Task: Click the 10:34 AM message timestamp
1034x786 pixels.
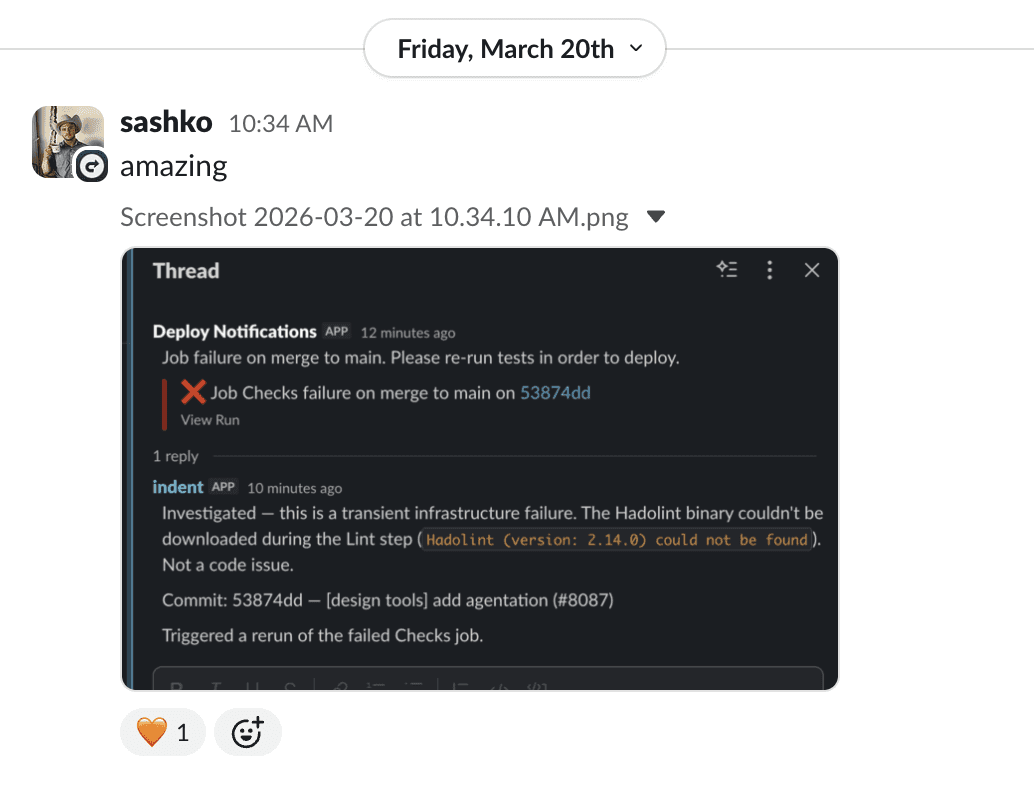Action: [281, 124]
